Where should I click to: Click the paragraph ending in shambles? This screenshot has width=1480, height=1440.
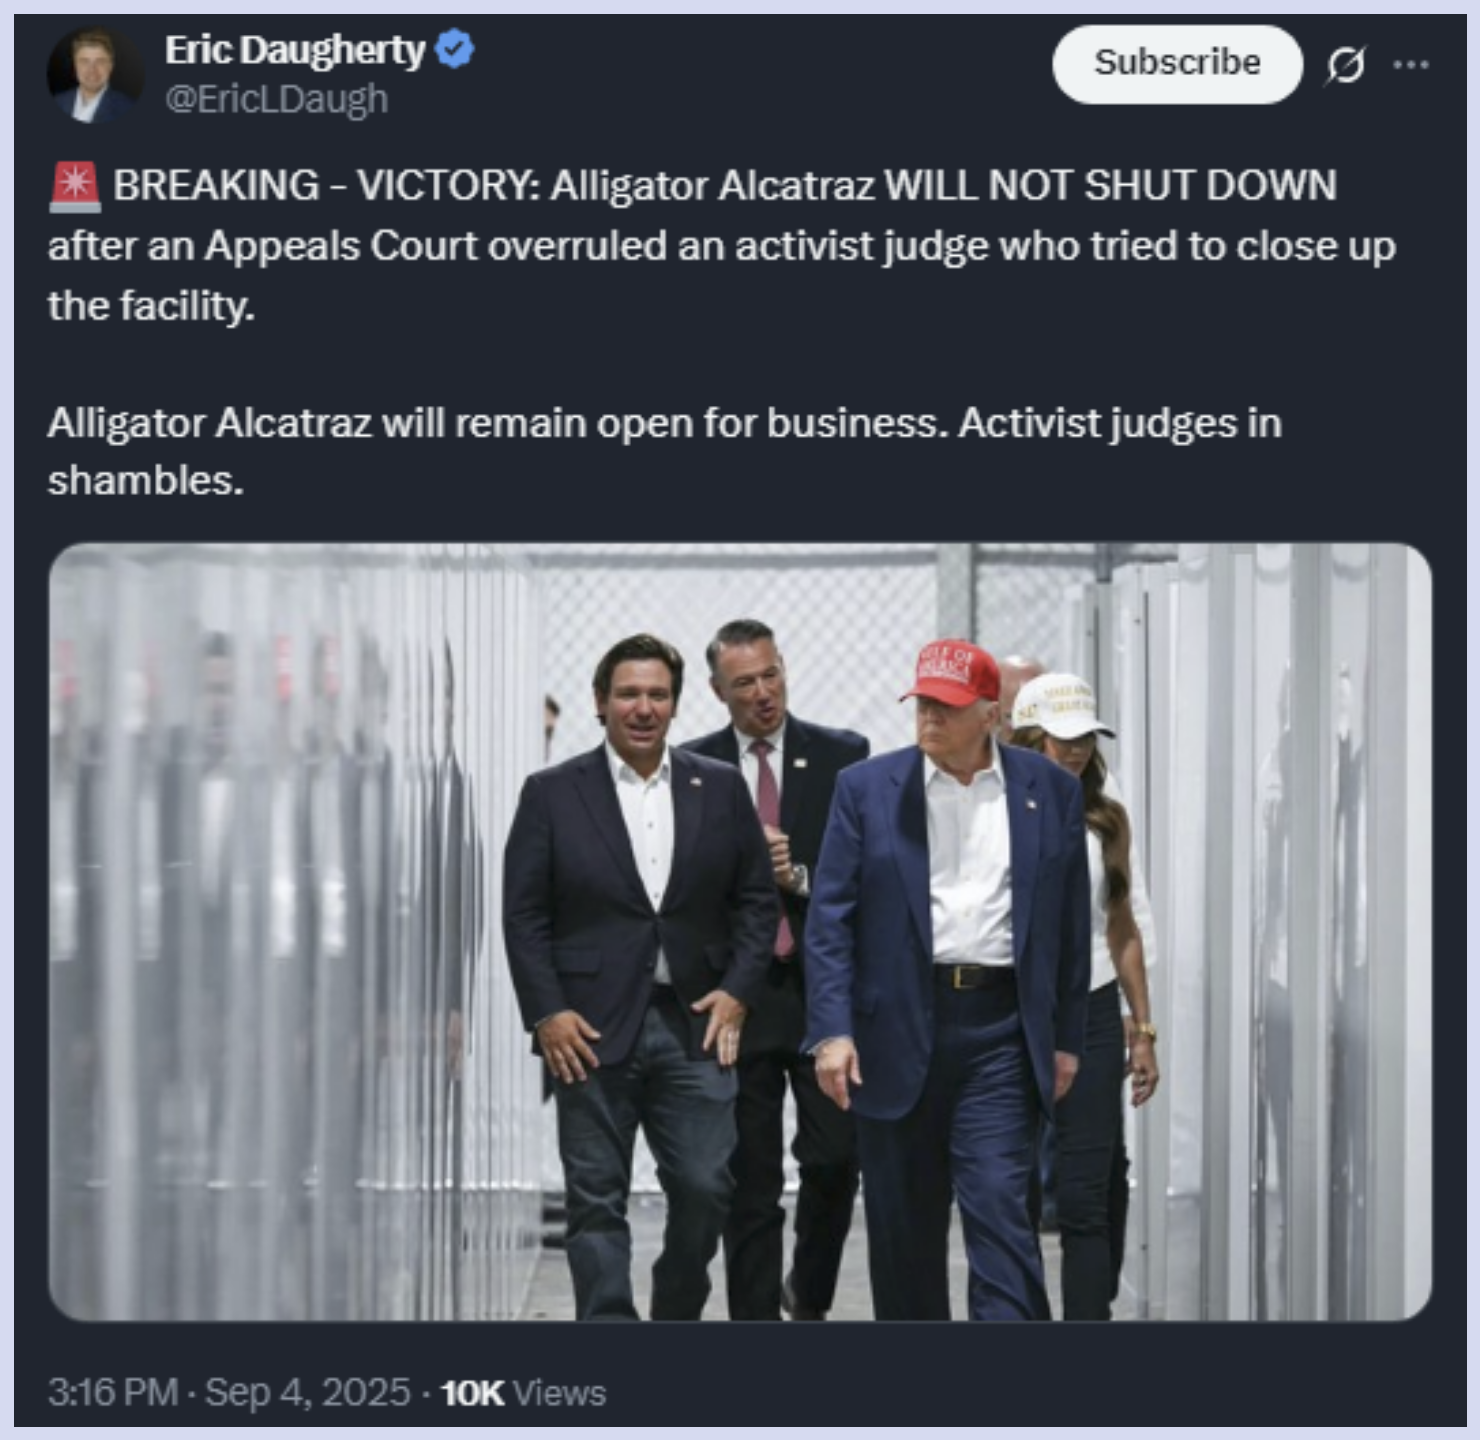664,452
